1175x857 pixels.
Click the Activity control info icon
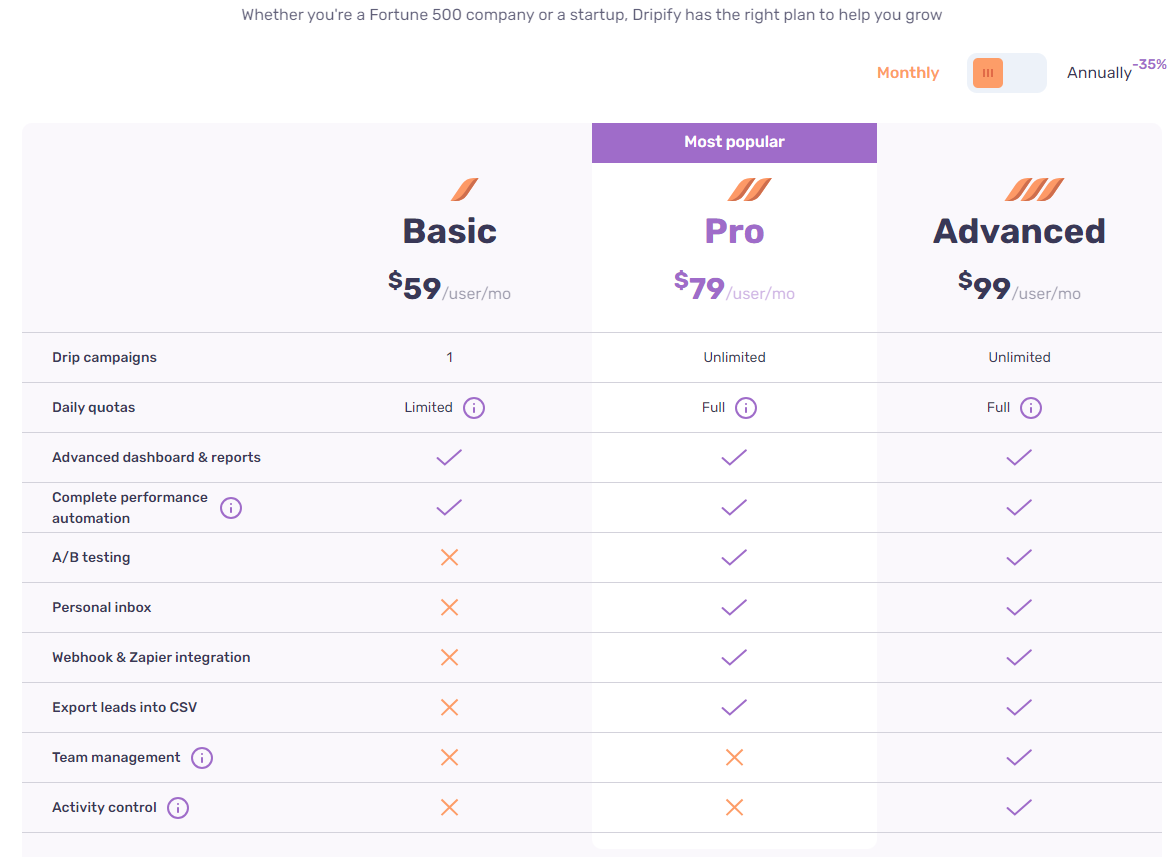point(178,807)
